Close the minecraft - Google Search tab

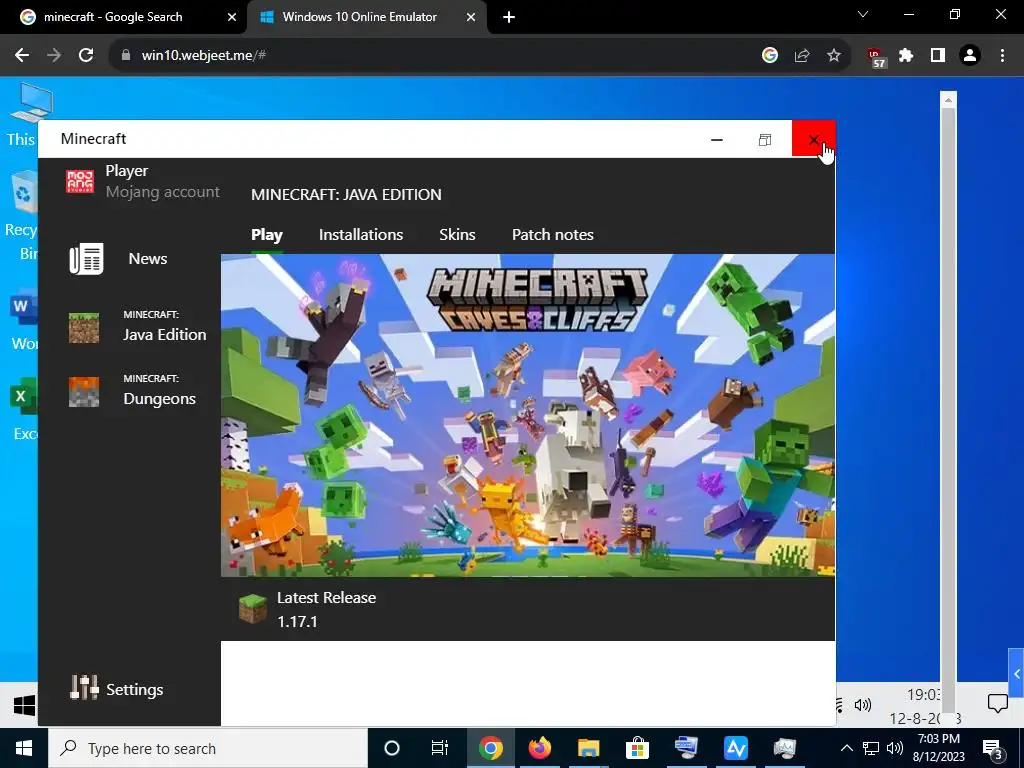click(231, 18)
